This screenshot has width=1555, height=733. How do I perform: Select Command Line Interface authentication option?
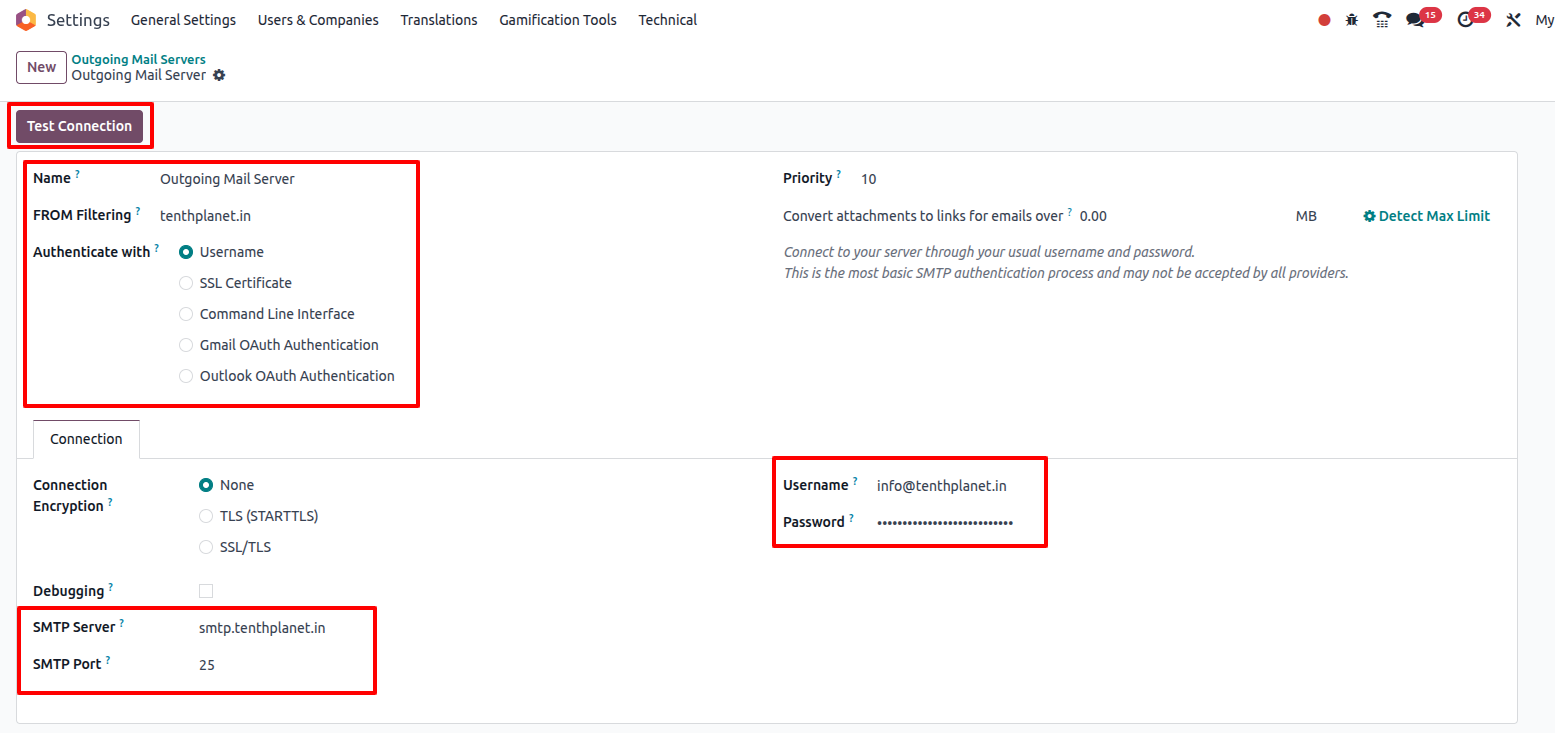186,314
